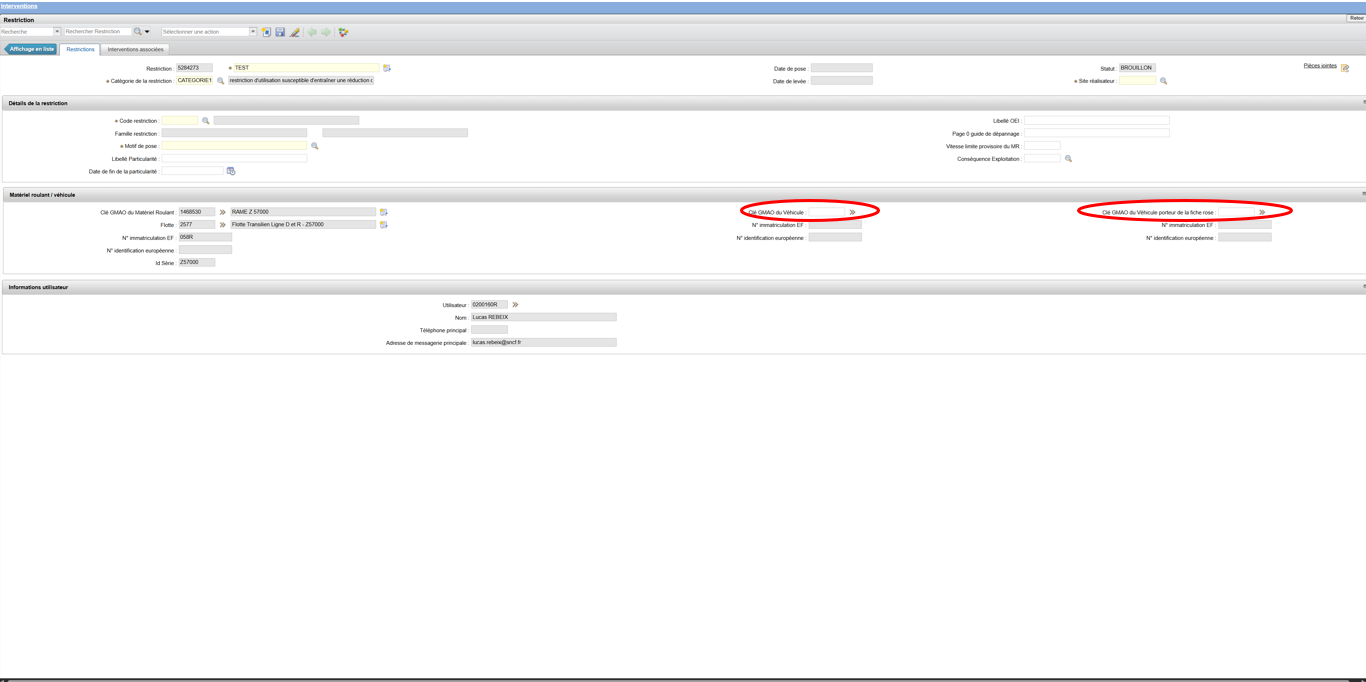Open the Conséquence Exploitation lookup magnifier
The width and height of the screenshot is (1366, 682).
coord(1068,159)
